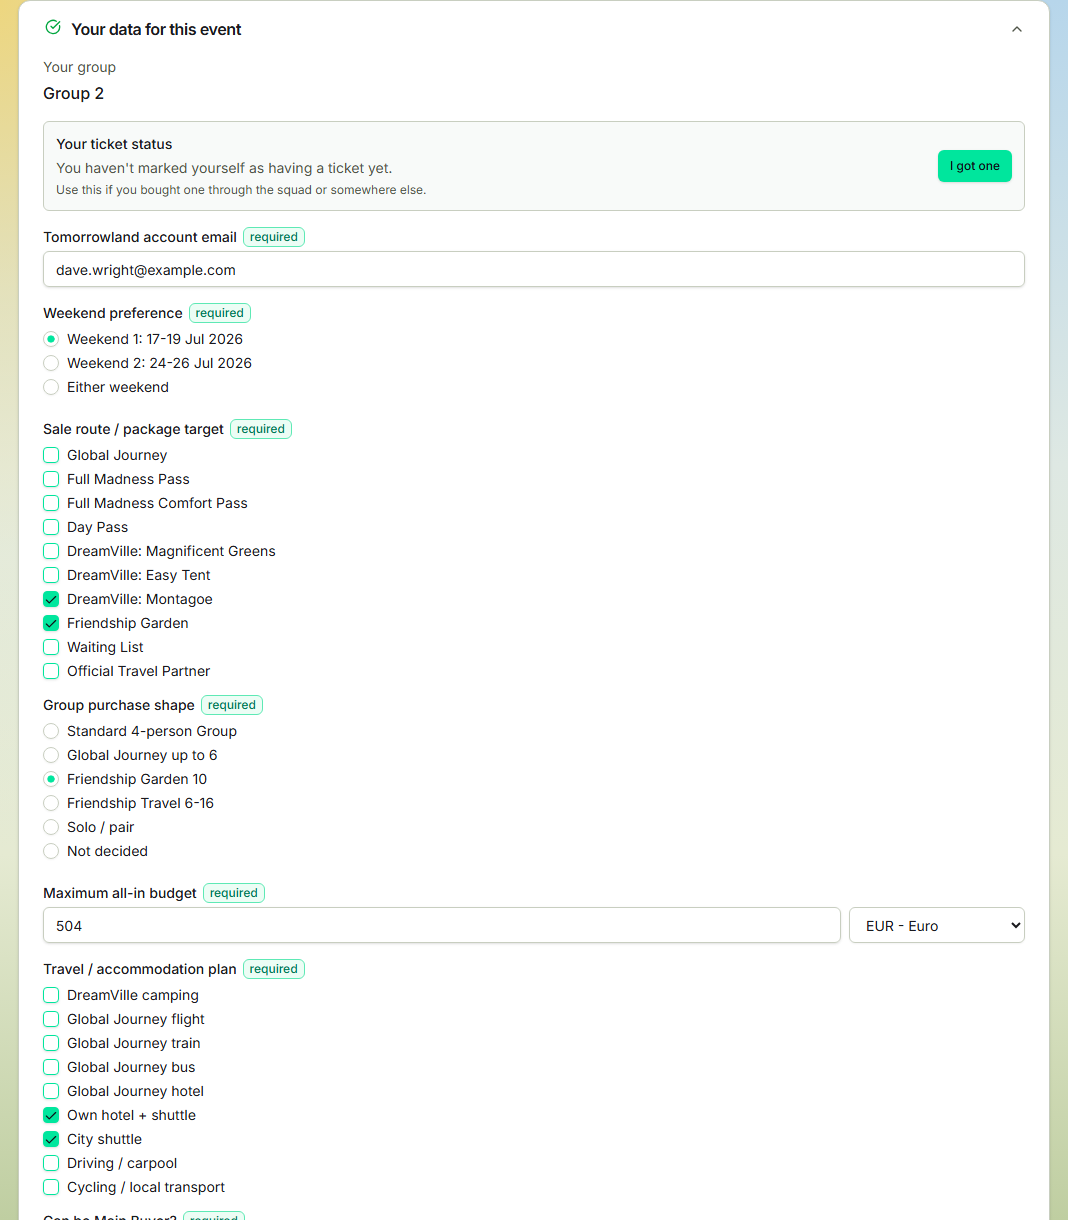Uncheck the City shuttle option
Screen dimensions: 1068x1220
point(51,1139)
